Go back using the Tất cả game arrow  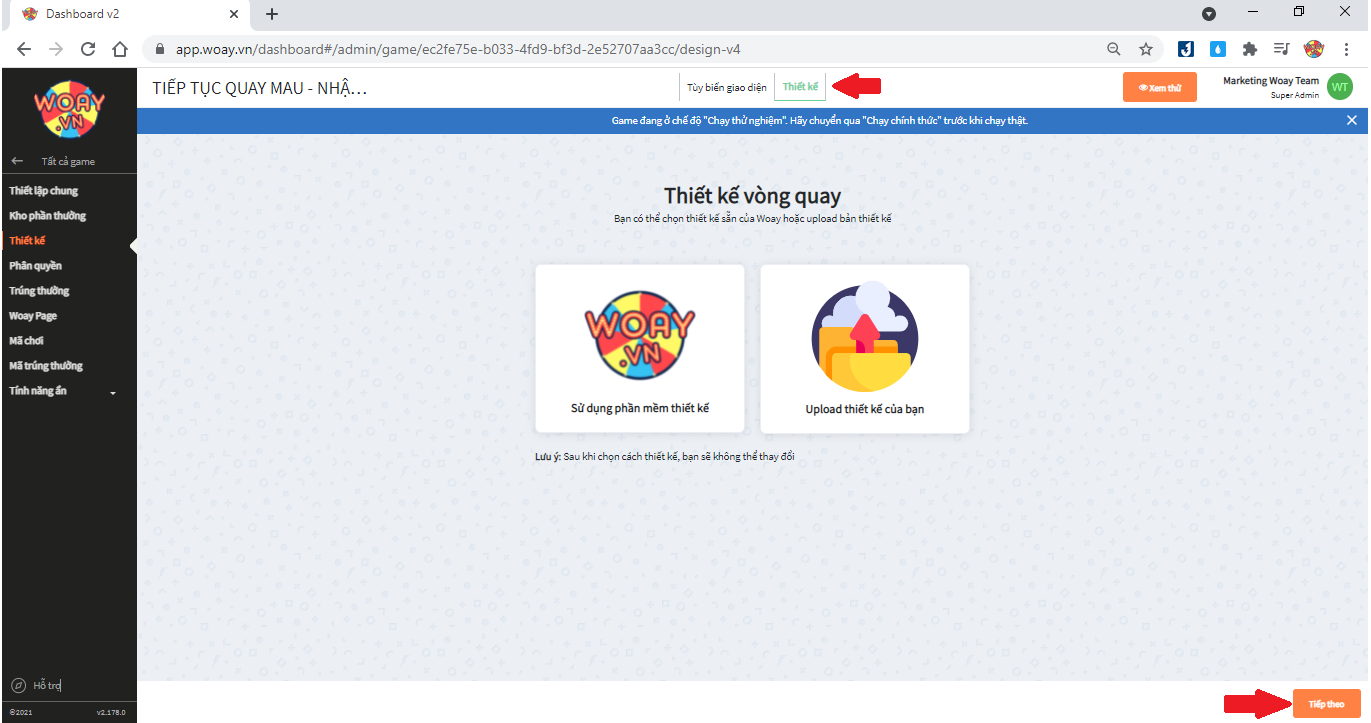tap(17, 161)
